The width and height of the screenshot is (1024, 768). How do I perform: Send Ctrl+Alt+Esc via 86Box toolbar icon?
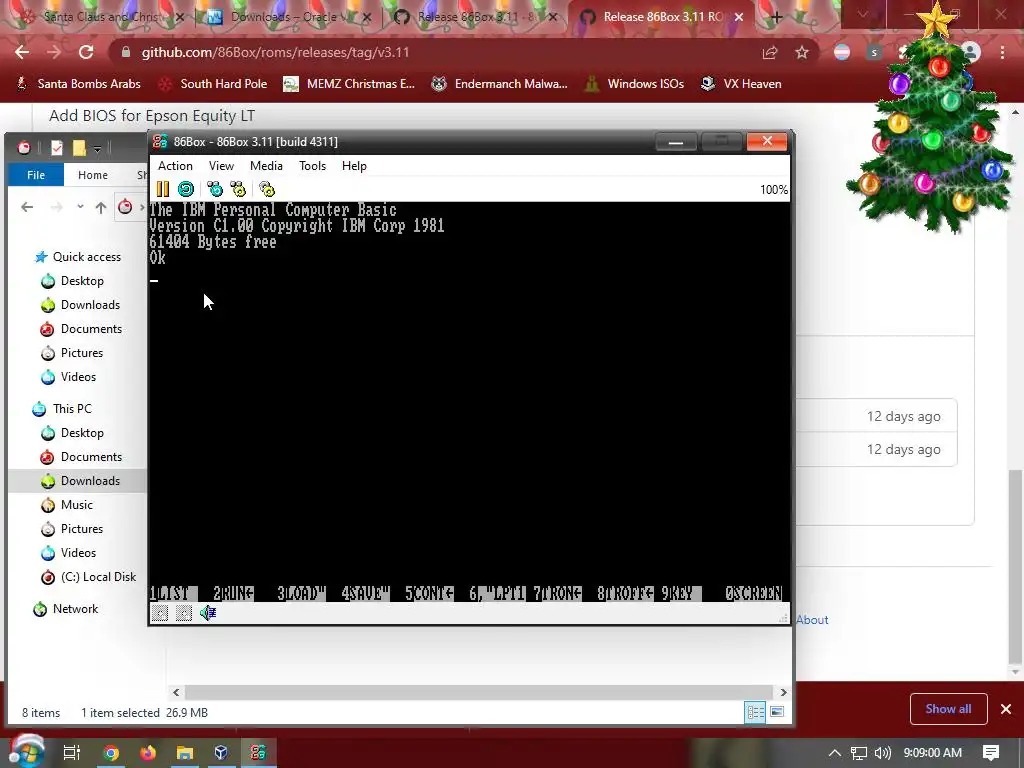click(238, 189)
